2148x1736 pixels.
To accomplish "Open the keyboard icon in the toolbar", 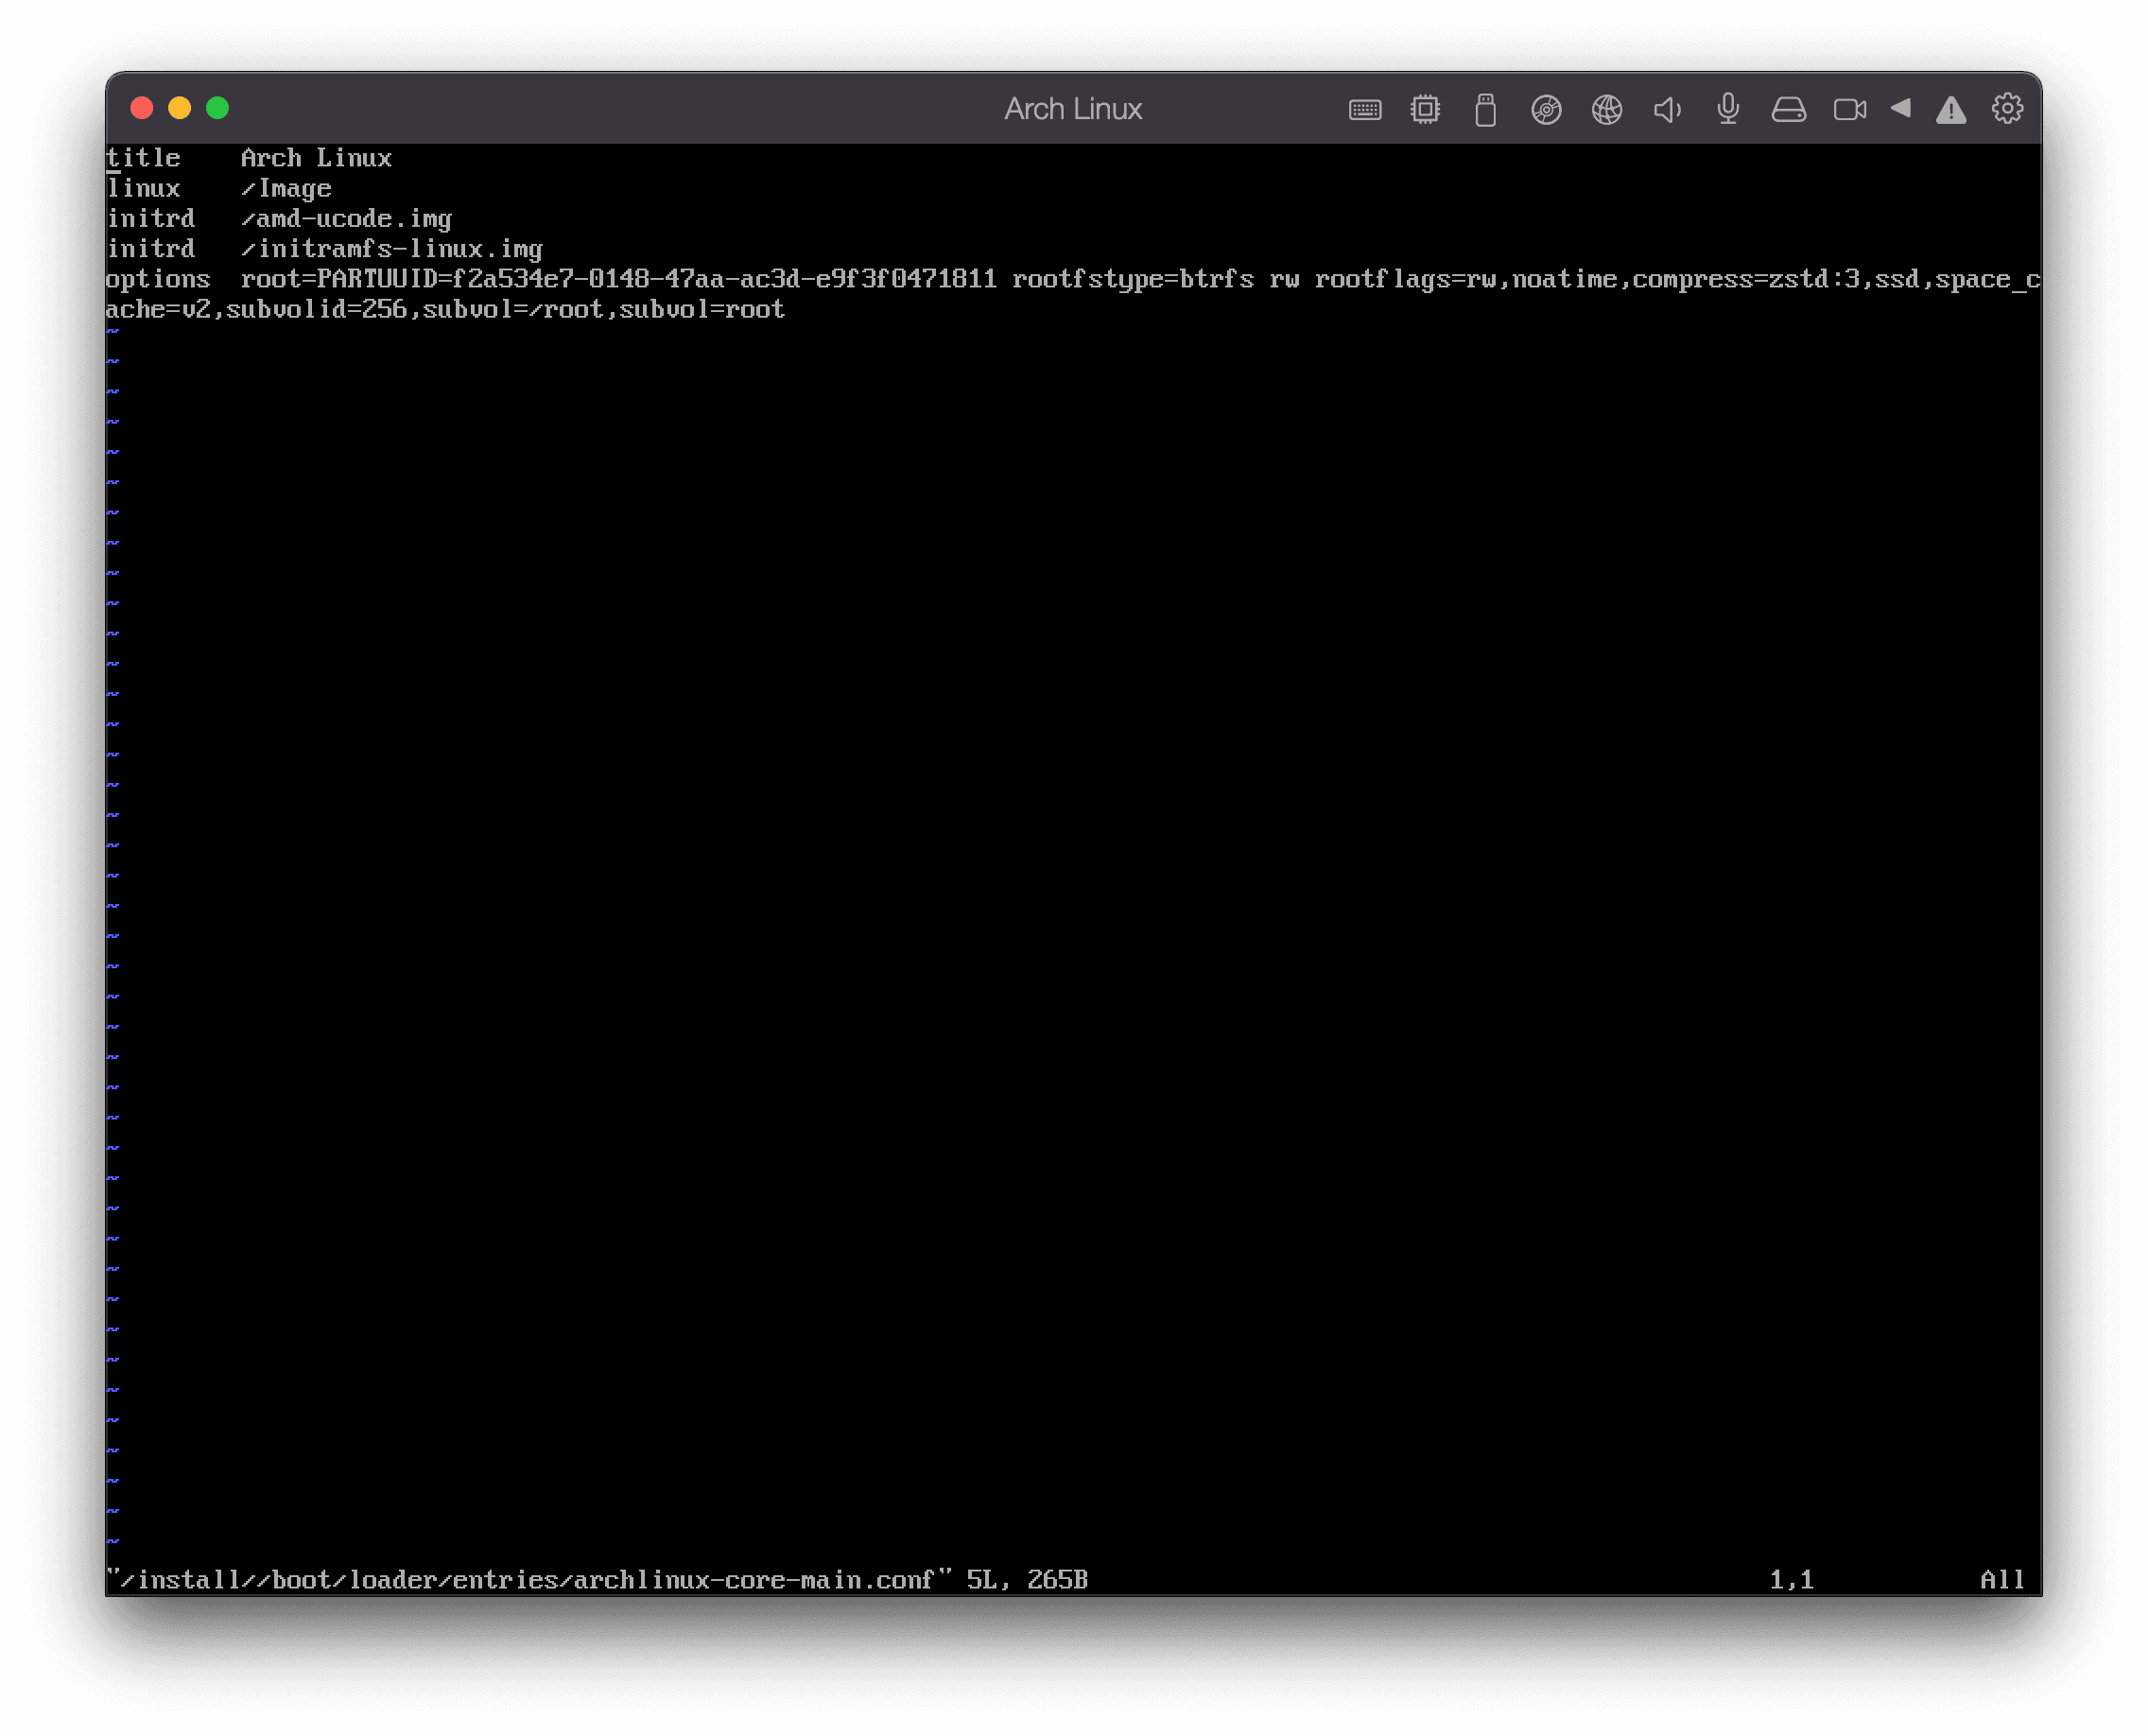I will 1365,109.
